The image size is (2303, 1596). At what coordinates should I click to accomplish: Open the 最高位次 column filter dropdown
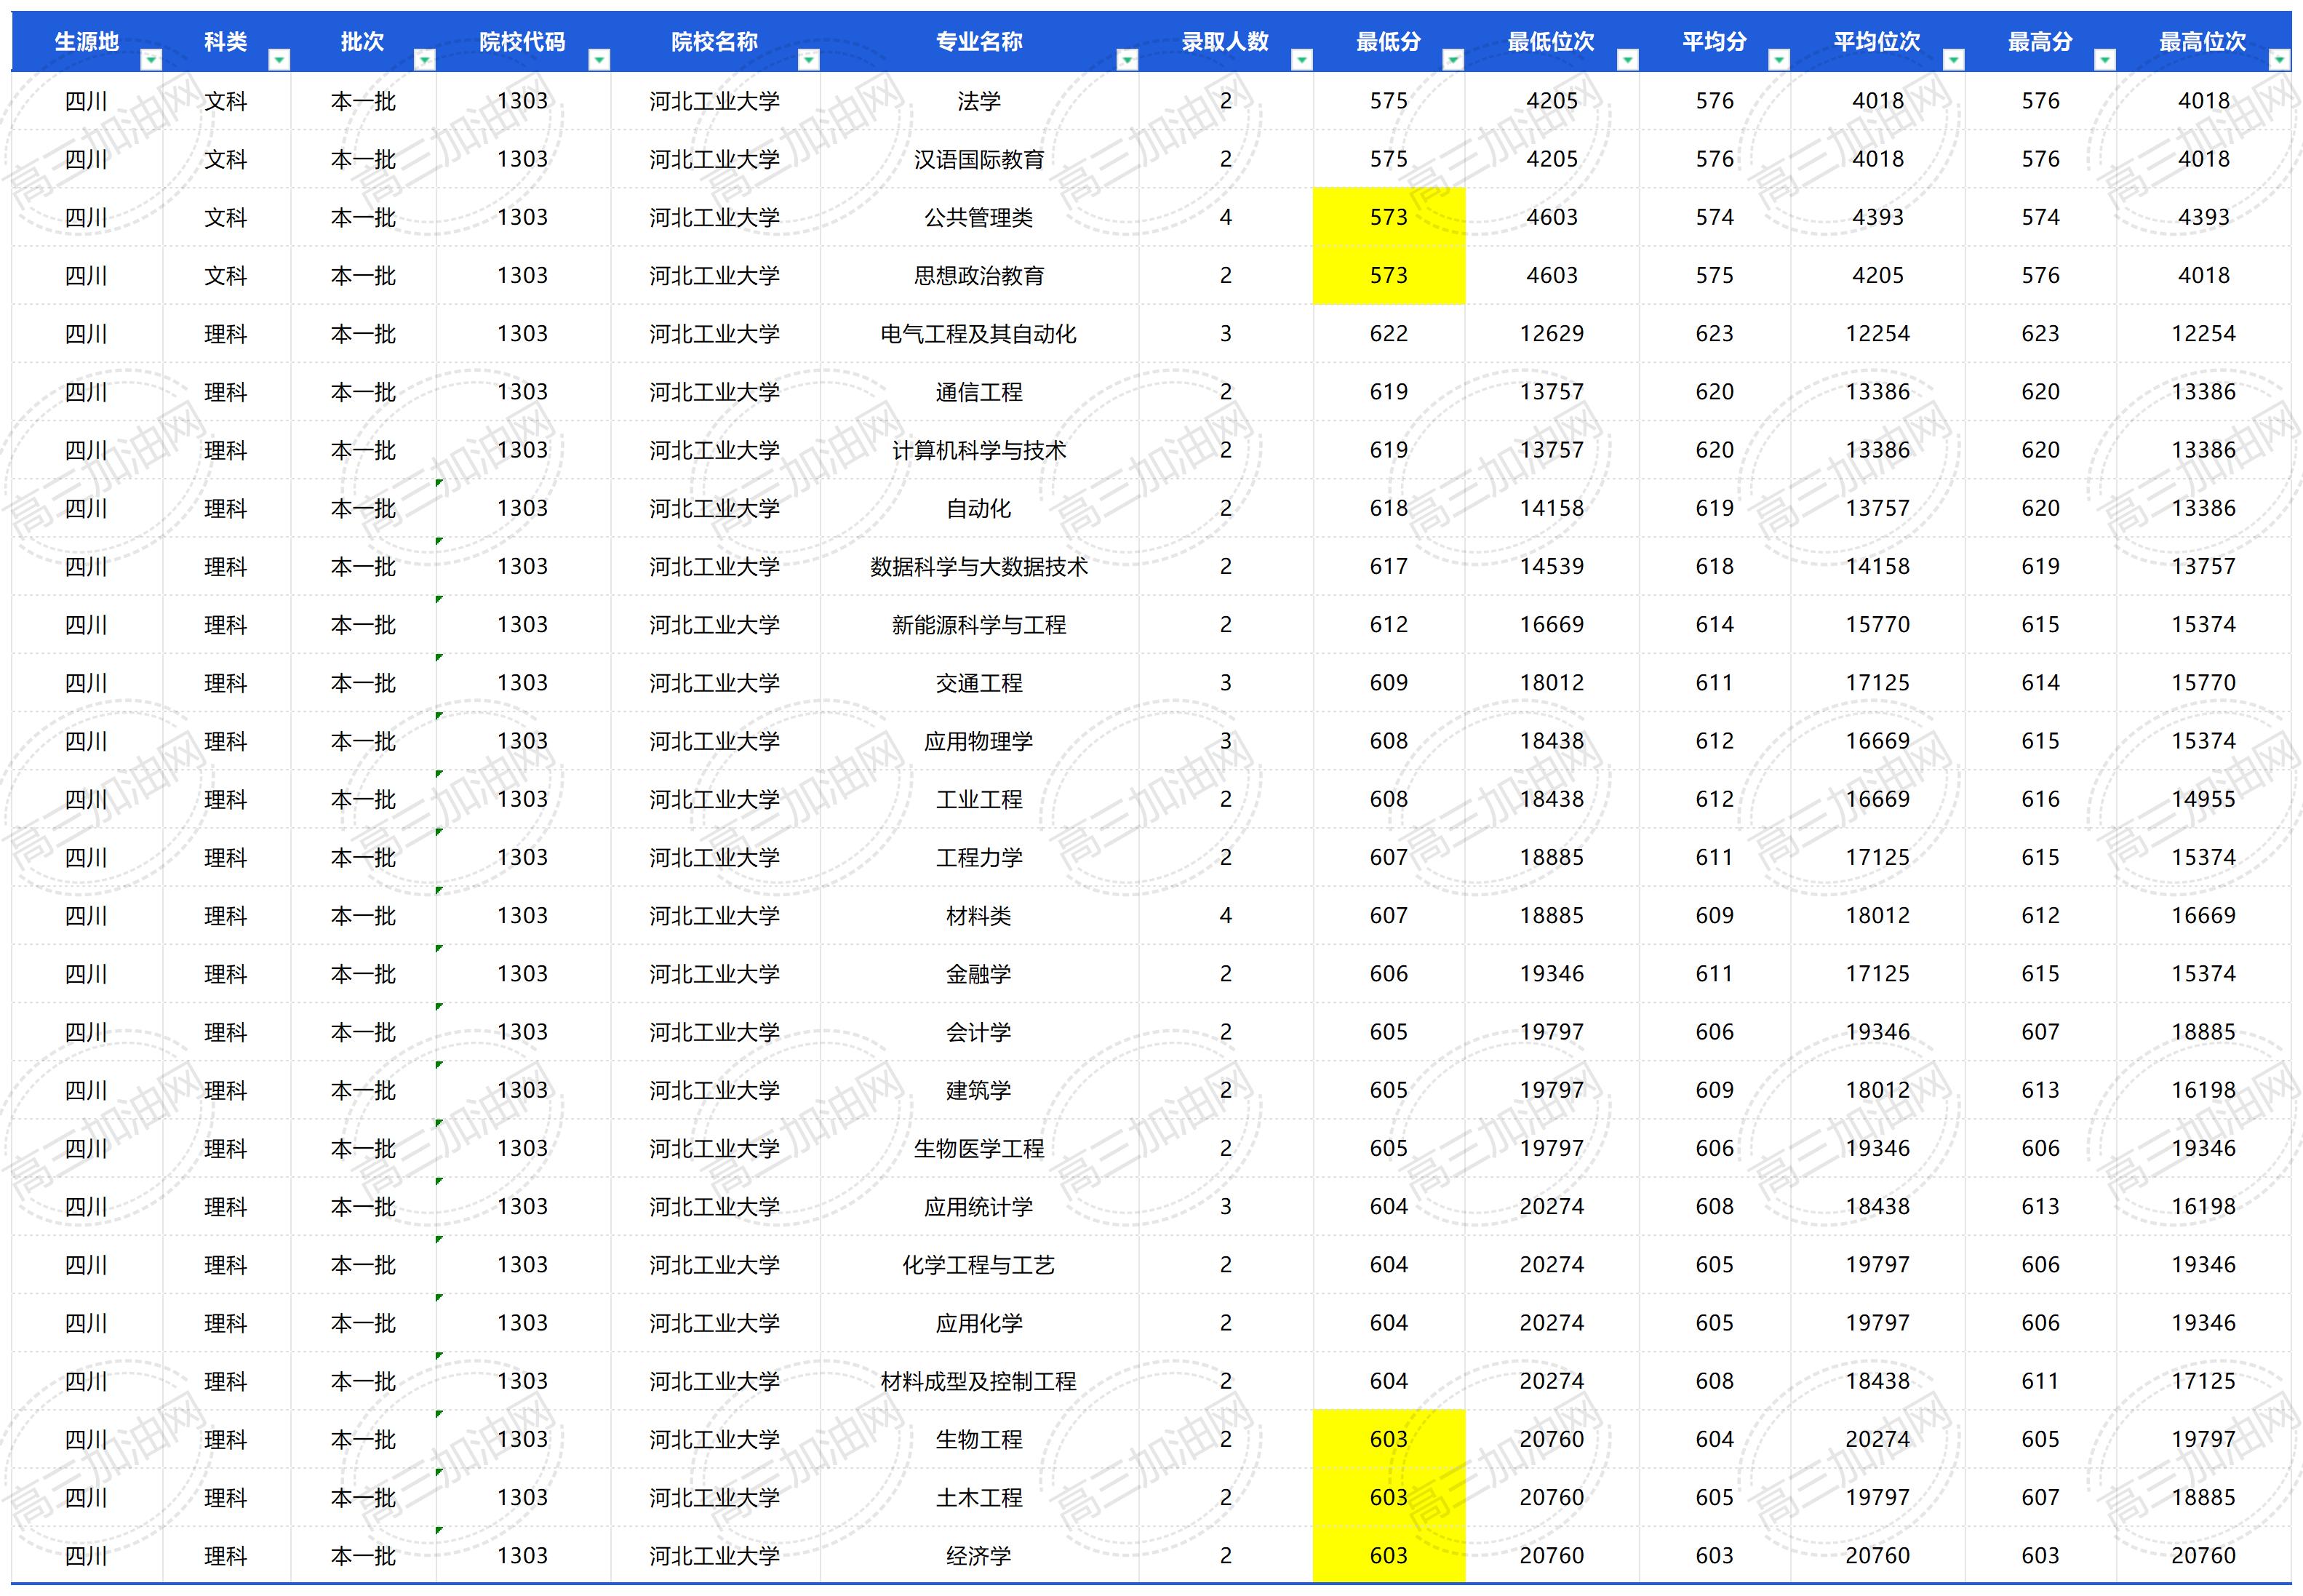click(x=2280, y=60)
